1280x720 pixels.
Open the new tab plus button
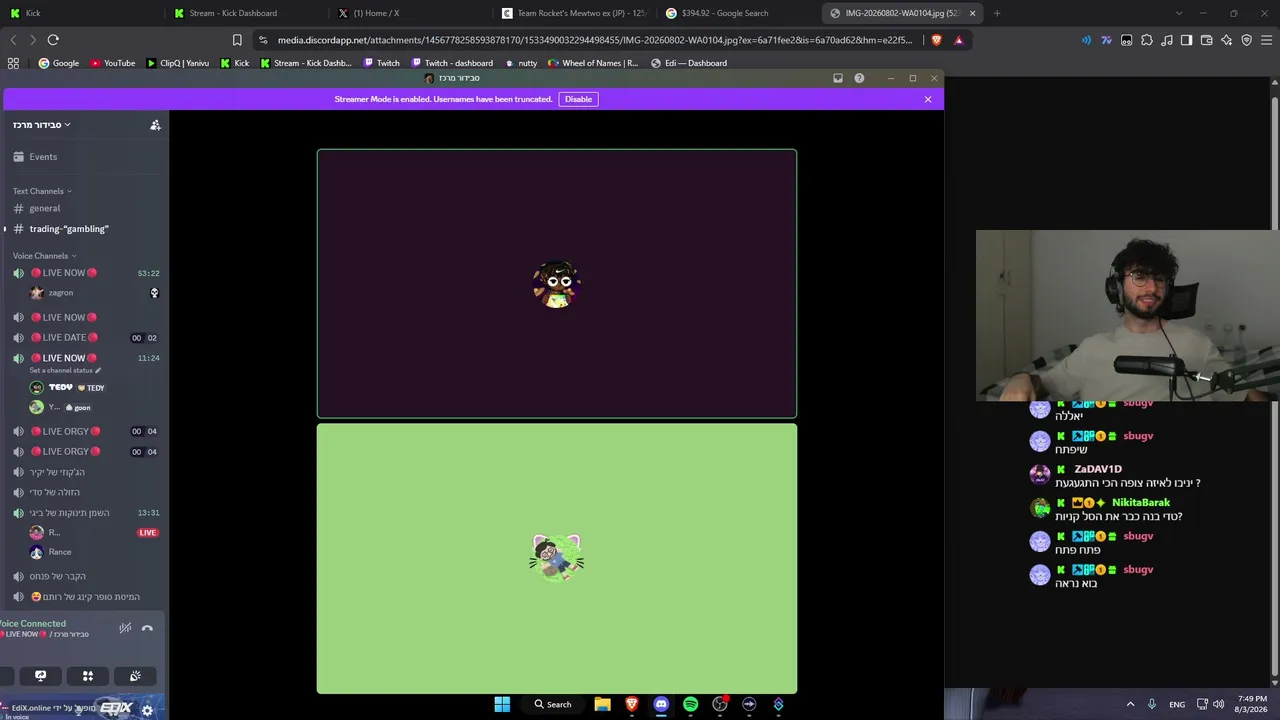[997, 13]
